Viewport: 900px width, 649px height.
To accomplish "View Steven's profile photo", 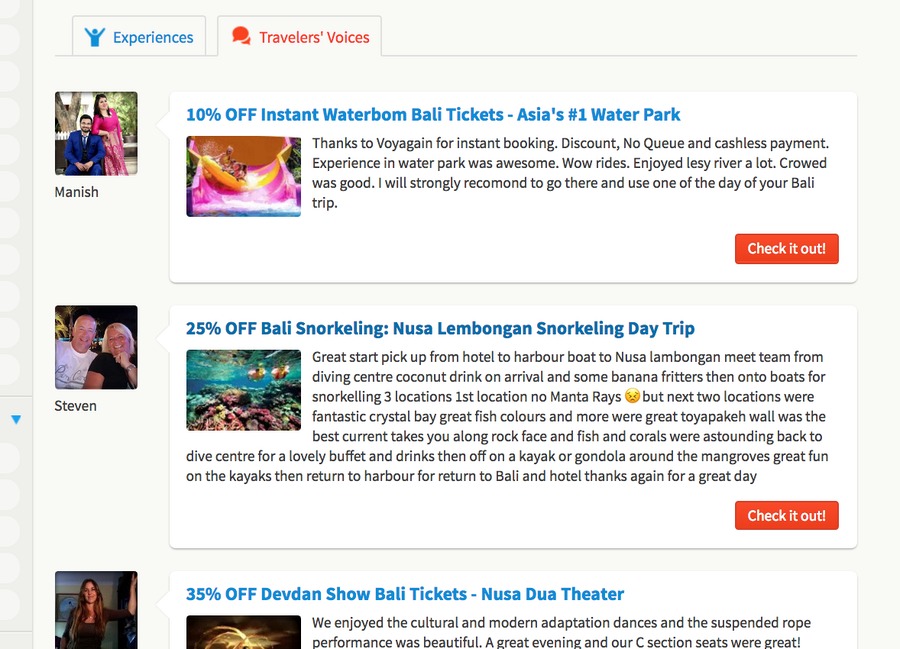I will point(96,347).
